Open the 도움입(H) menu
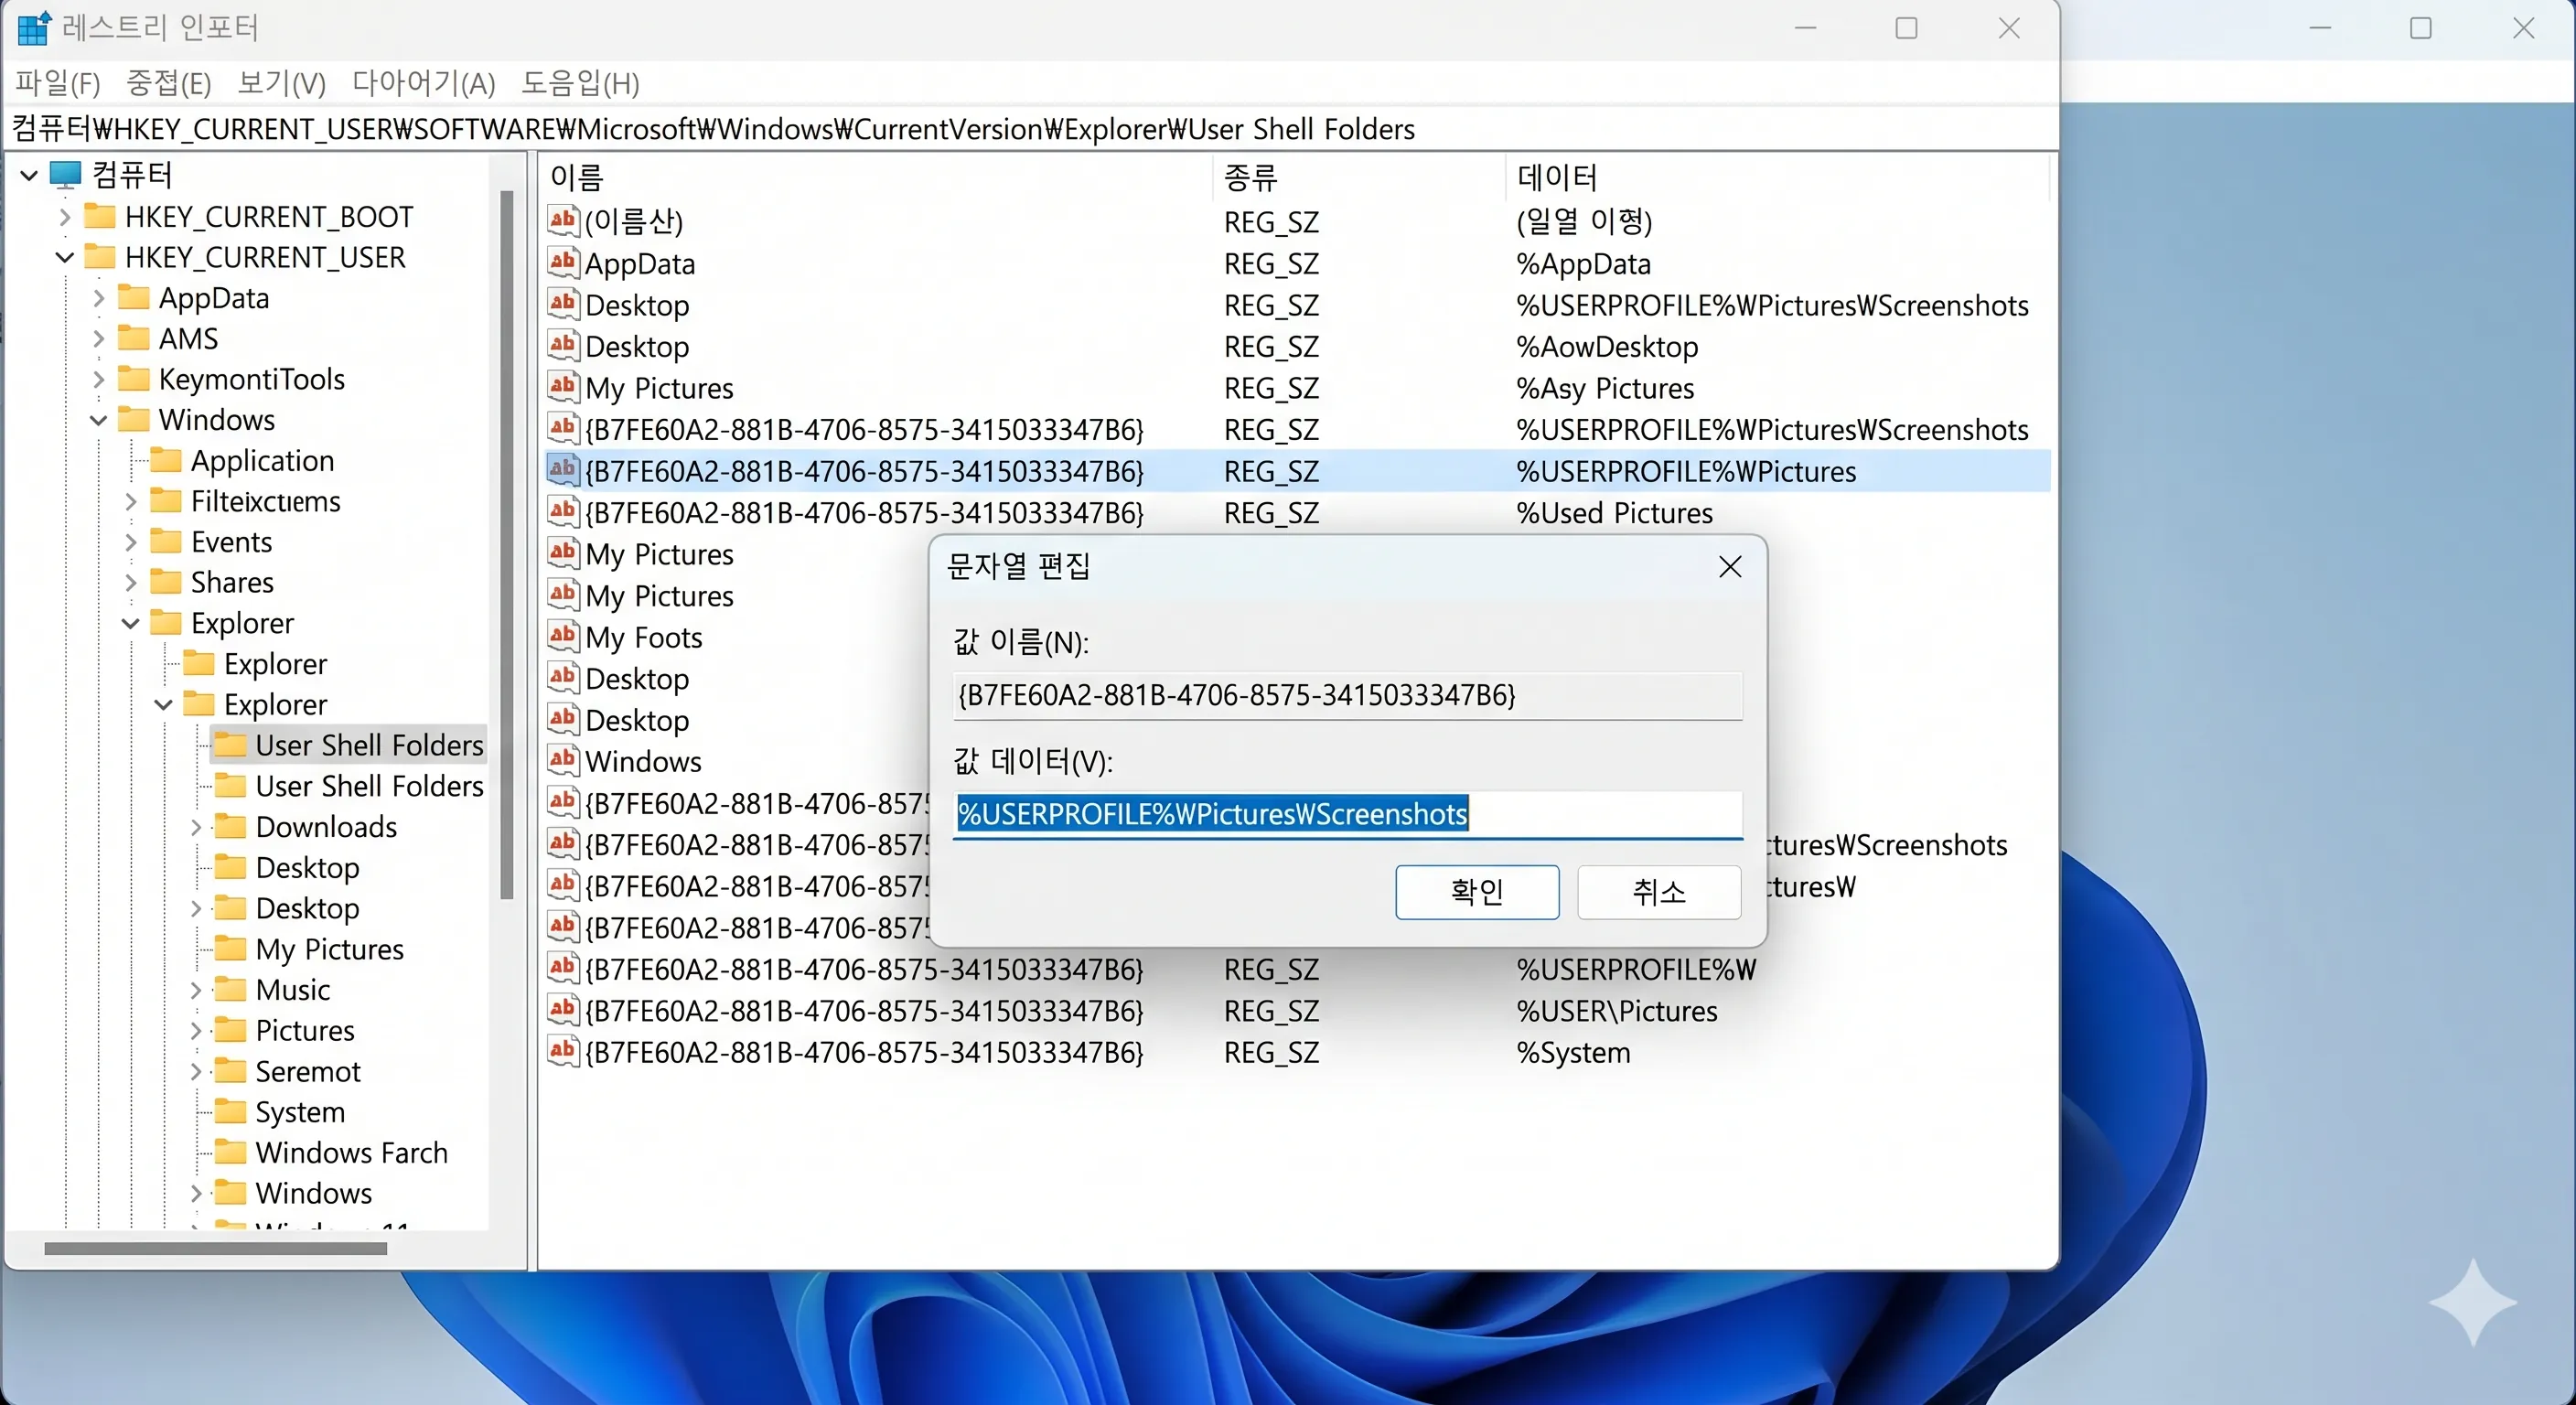Image resolution: width=2576 pixels, height=1405 pixels. (580, 83)
